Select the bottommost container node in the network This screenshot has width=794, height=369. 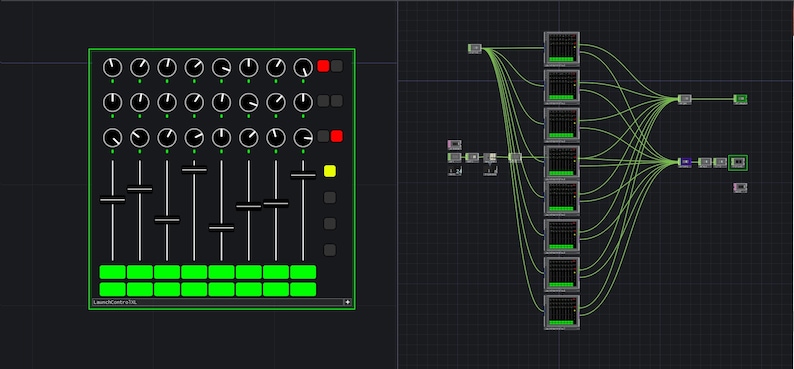562,312
